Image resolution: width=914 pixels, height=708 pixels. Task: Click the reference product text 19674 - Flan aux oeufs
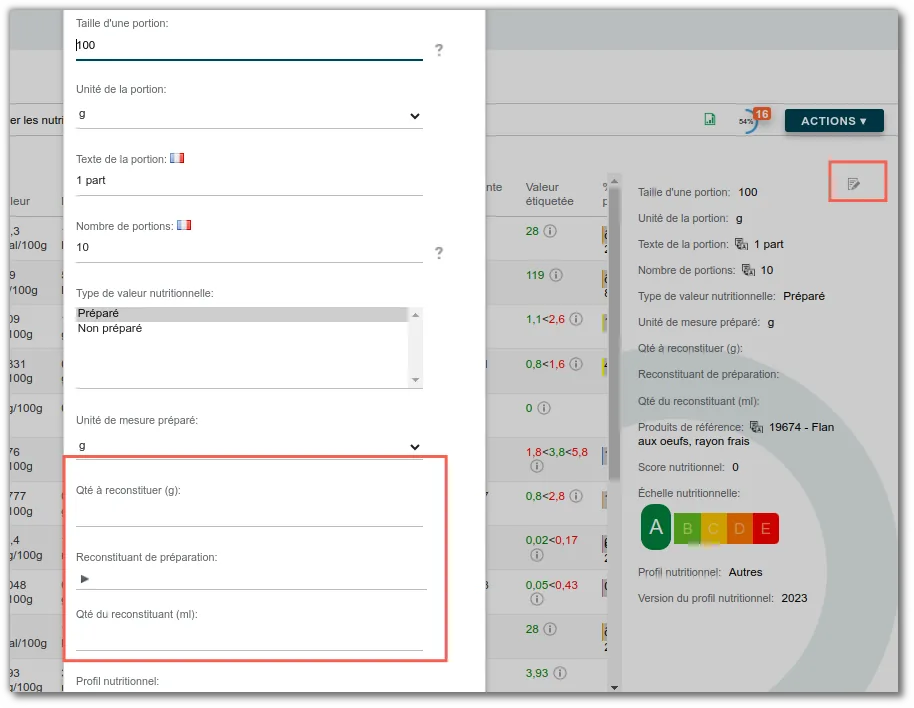pyautogui.click(x=736, y=434)
